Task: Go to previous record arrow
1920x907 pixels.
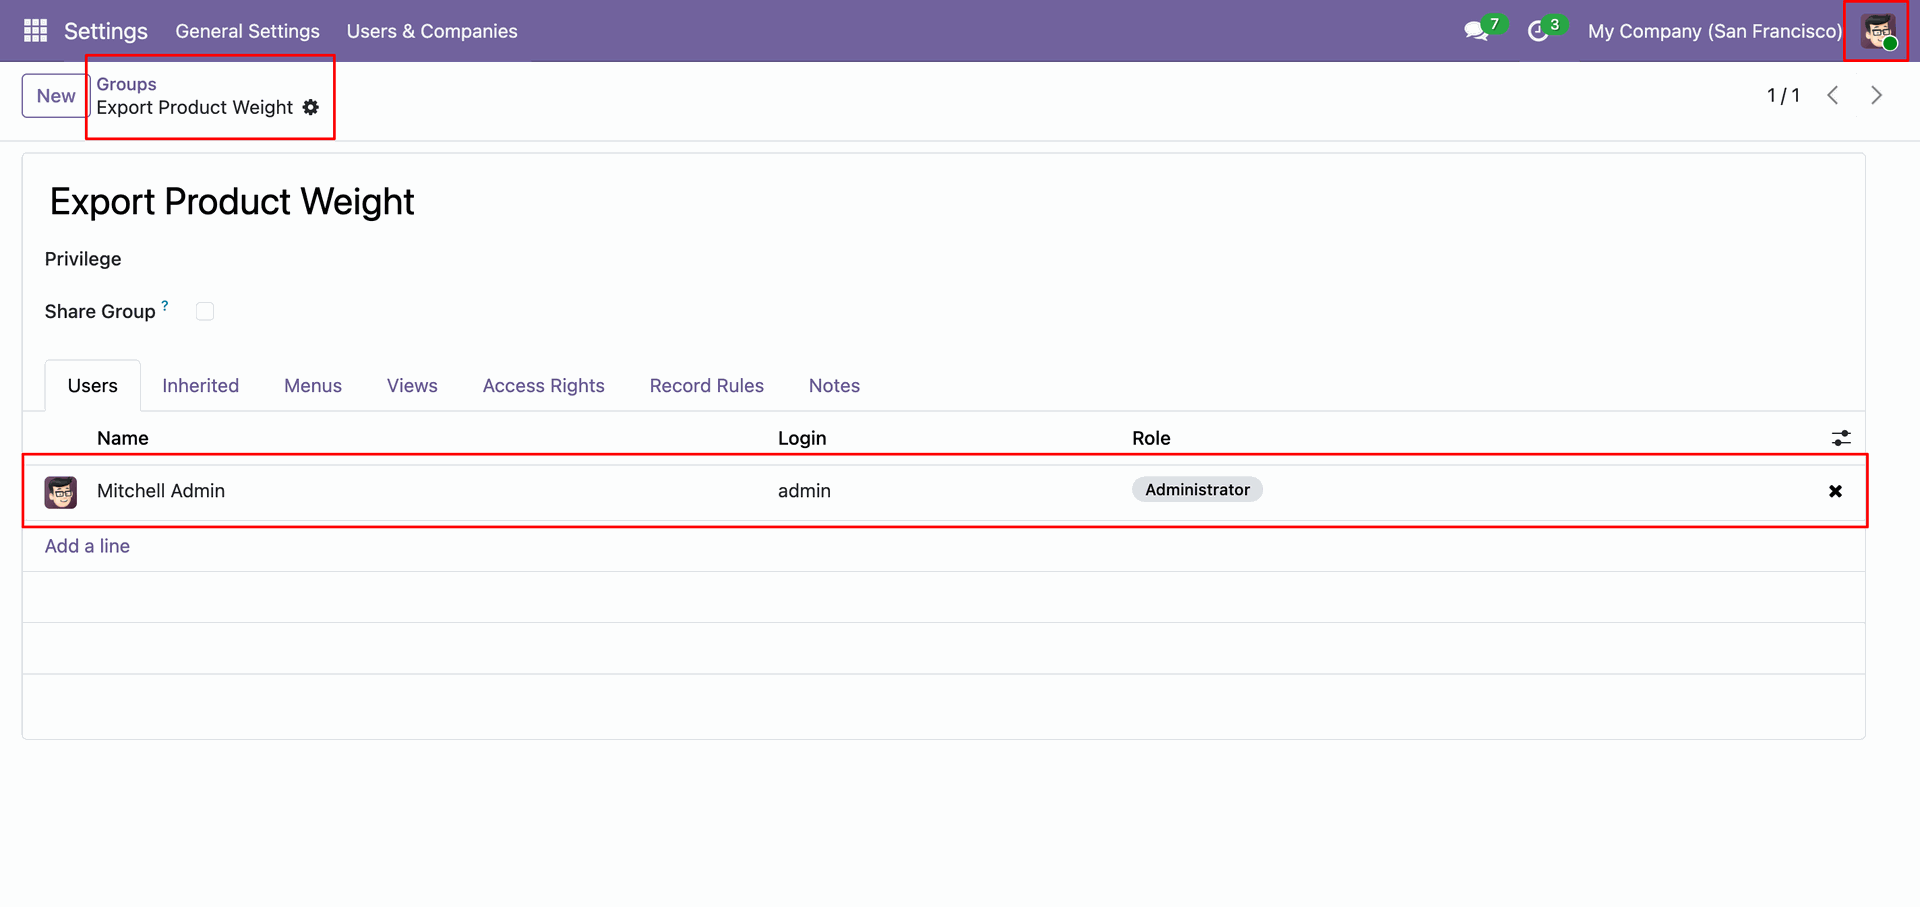Action: pos(1833,95)
